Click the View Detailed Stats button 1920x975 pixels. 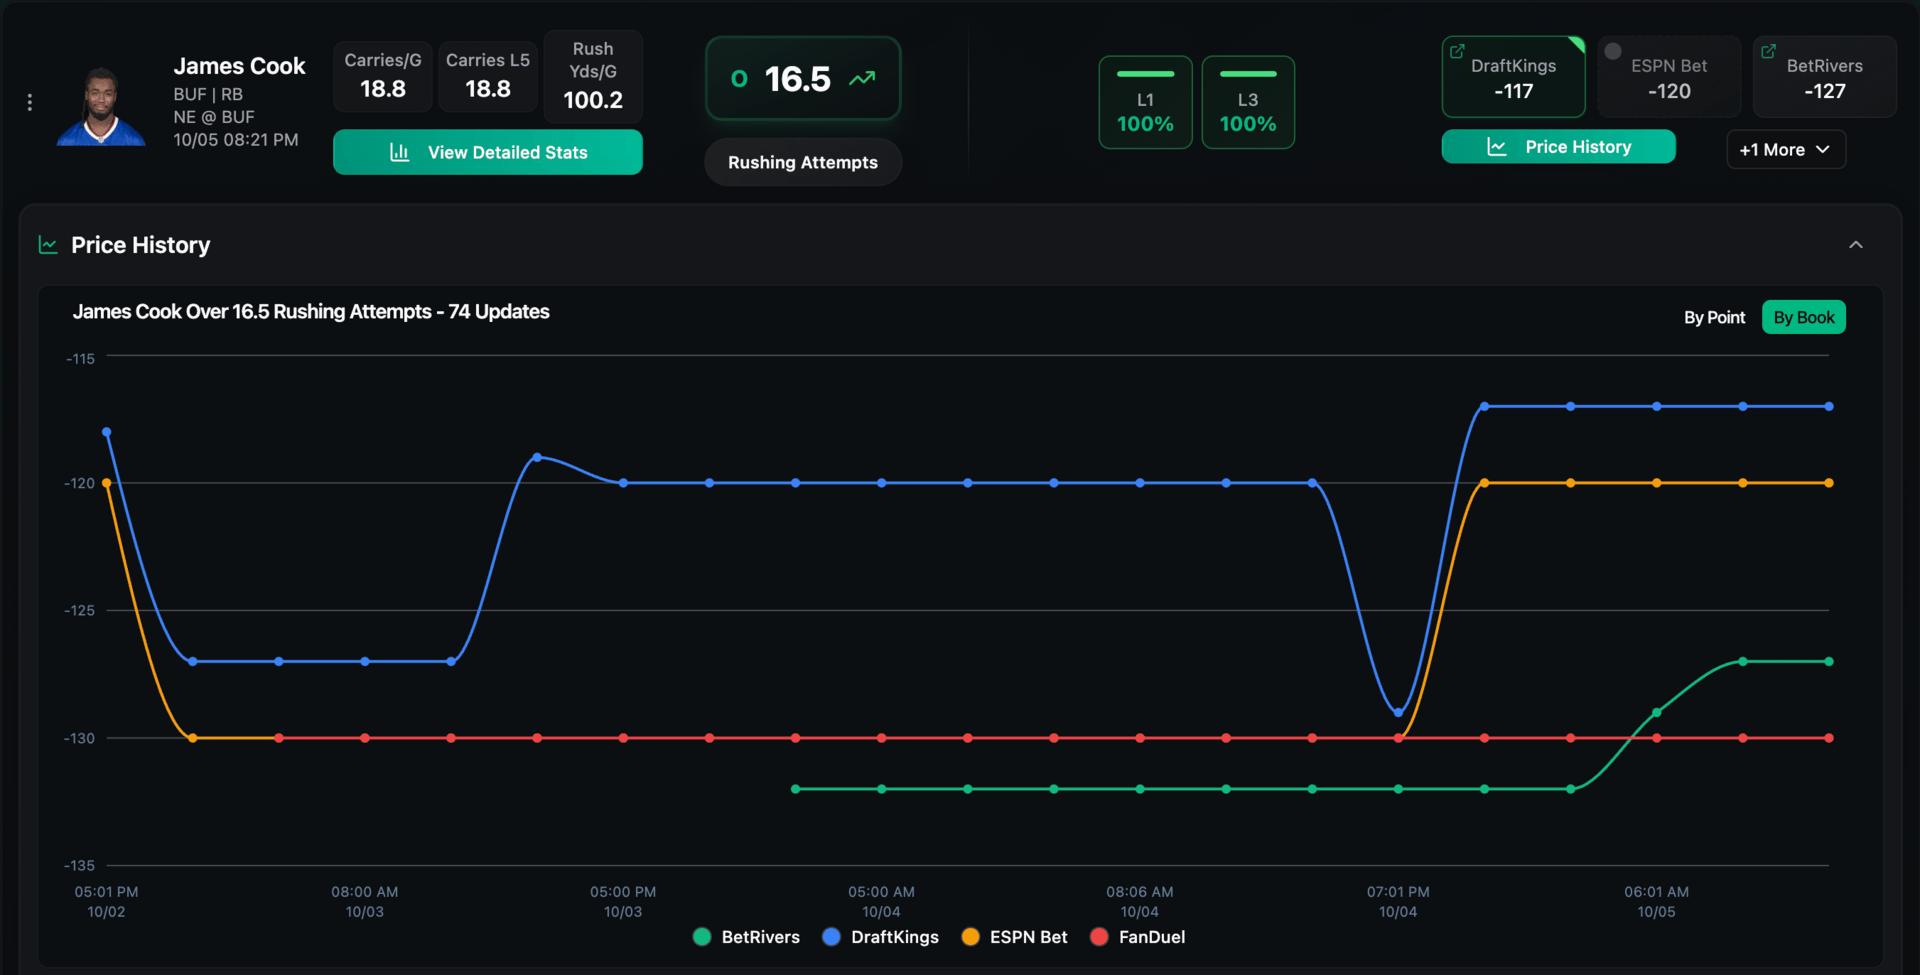click(488, 152)
